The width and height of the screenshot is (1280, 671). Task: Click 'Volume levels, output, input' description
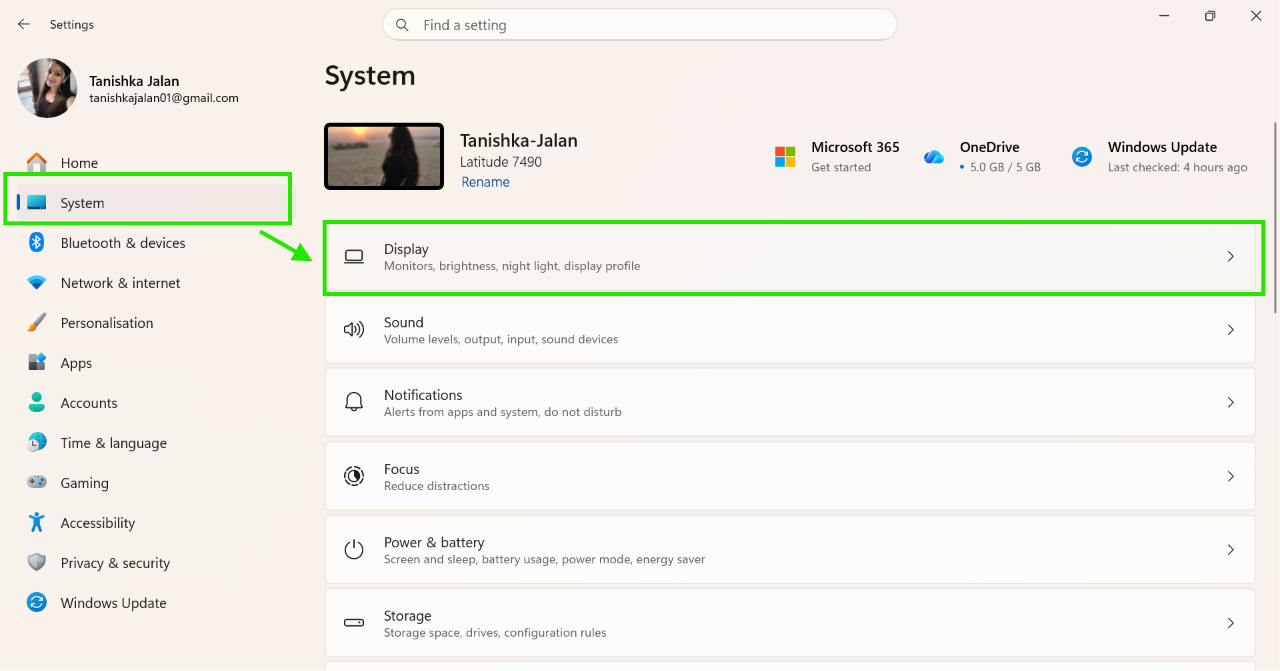(x=501, y=339)
